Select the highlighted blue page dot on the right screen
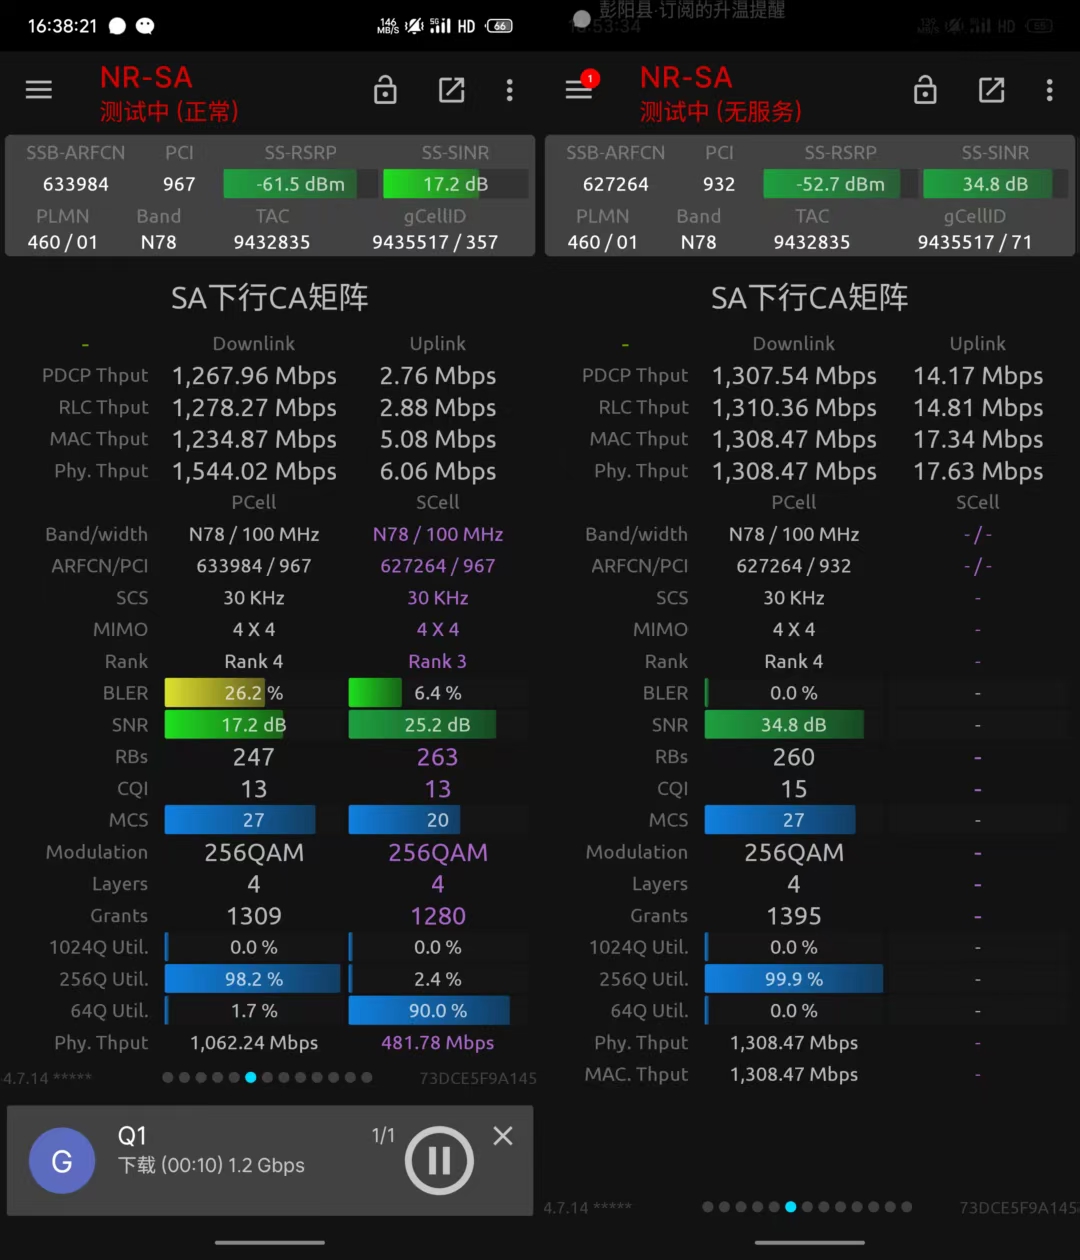The image size is (1080, 1260). [x=790, y=1207]
